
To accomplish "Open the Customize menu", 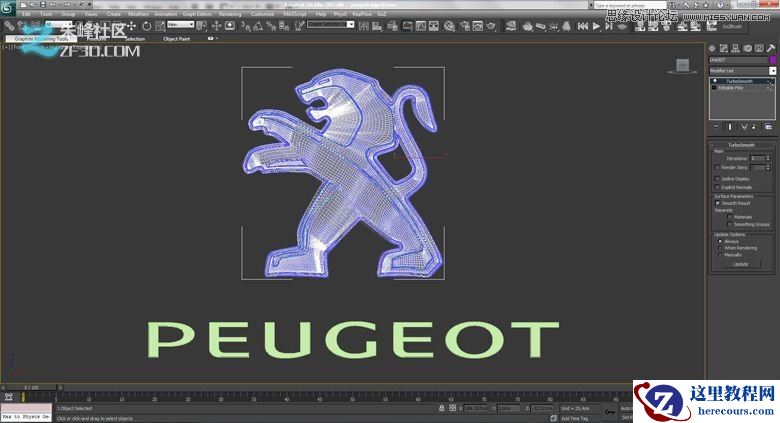I will [x=262, y=14].
